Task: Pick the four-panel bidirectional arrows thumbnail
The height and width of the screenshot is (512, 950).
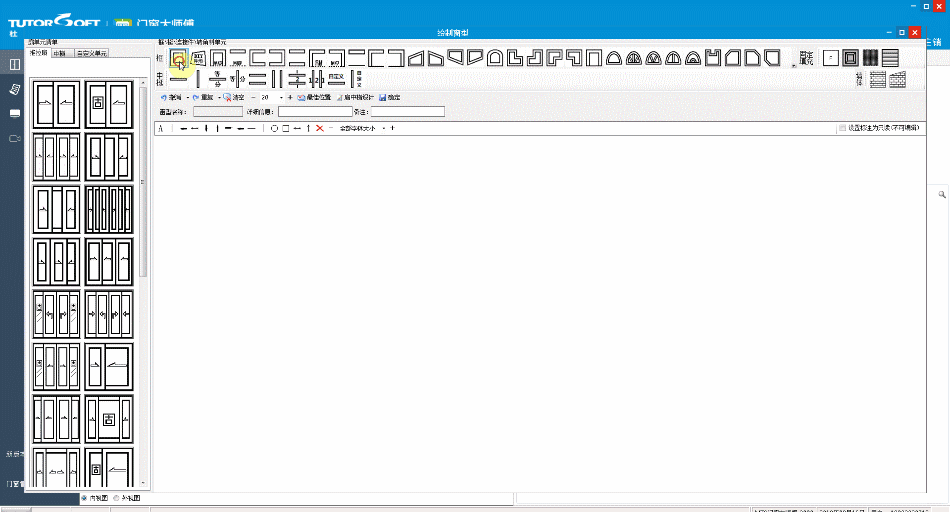Action: pos(109,314)
